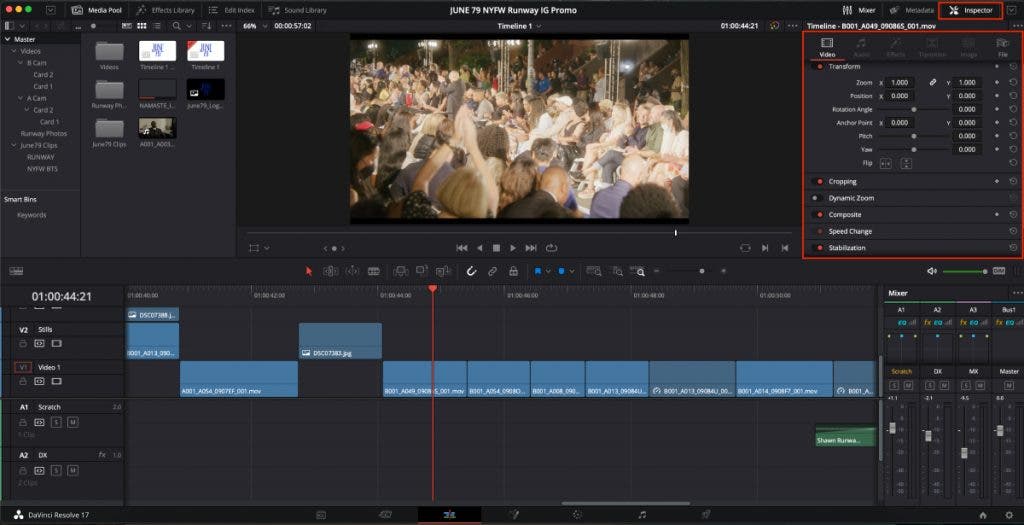Open Project Settings gear icon
1024x525 pixels.
pos(1010,515)
